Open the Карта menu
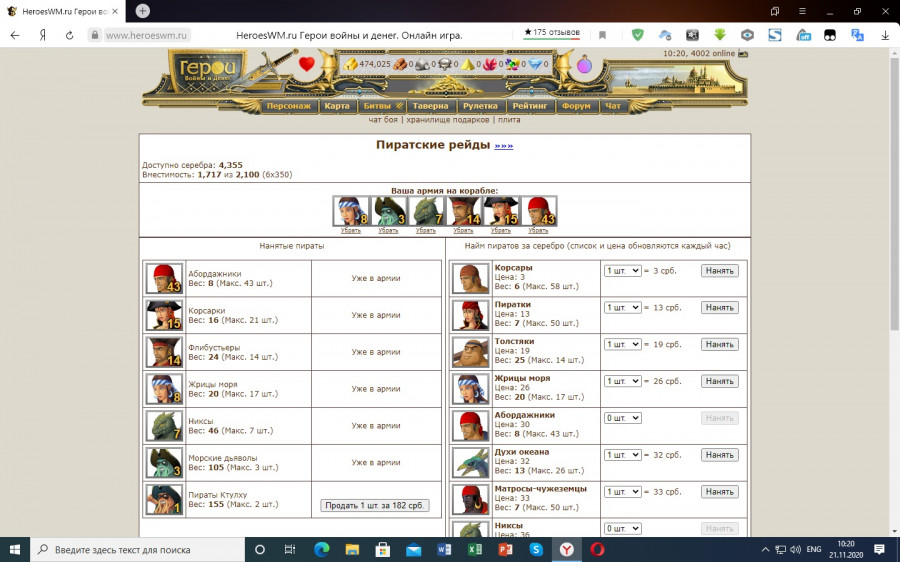The height and width of the screenshot is (562, 900). coord(336,106)
